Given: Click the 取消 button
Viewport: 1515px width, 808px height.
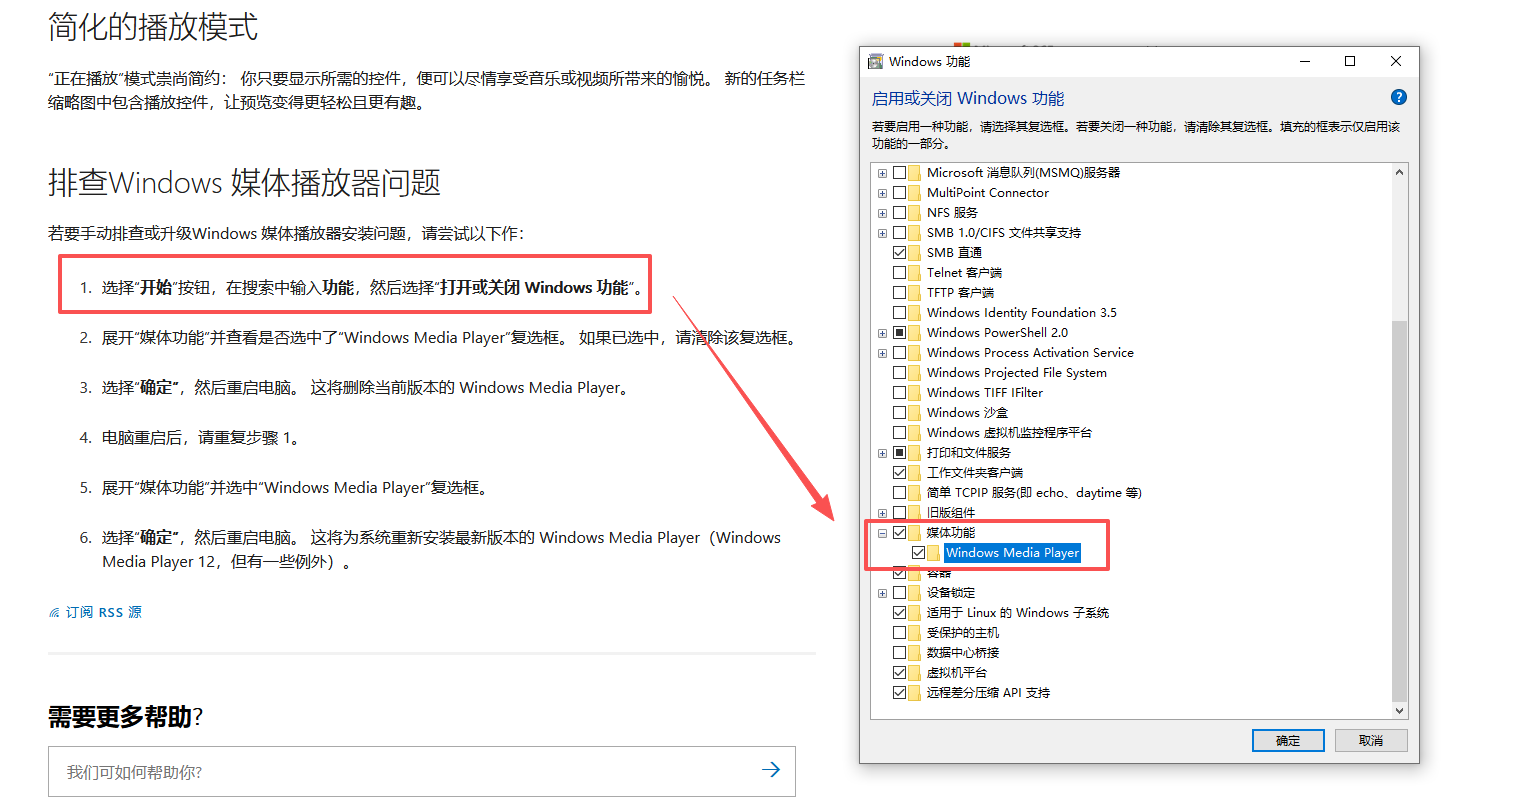Looking at the screenshot, I should (1371, 740).
